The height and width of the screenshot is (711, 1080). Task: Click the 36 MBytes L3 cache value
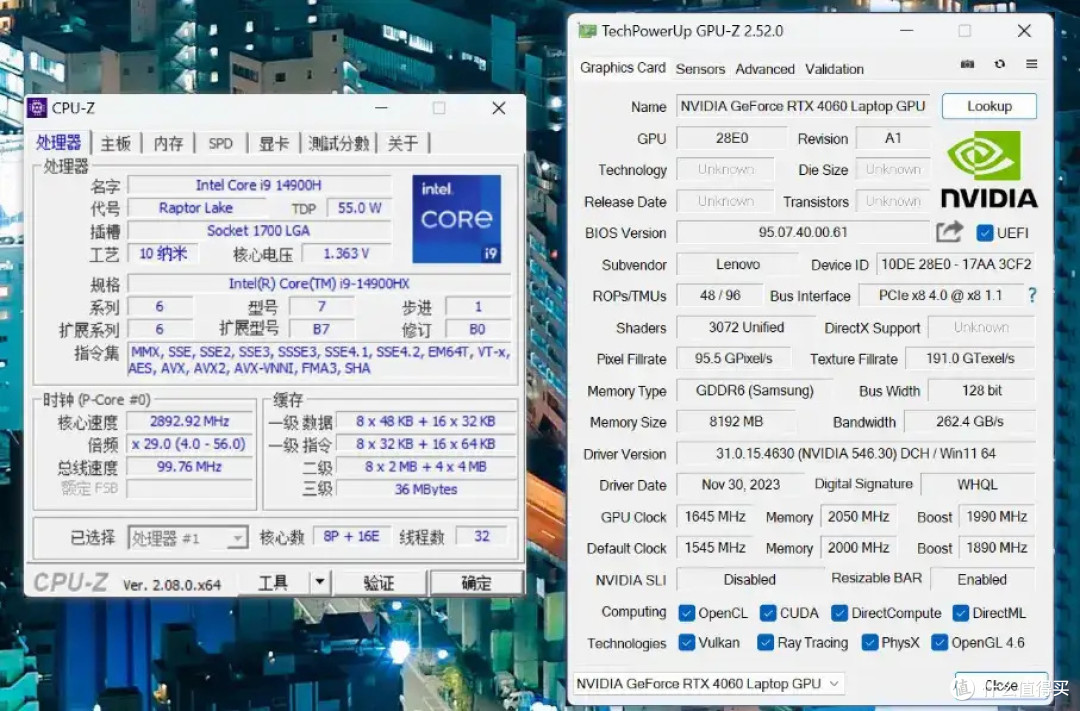tap(426, 489)
